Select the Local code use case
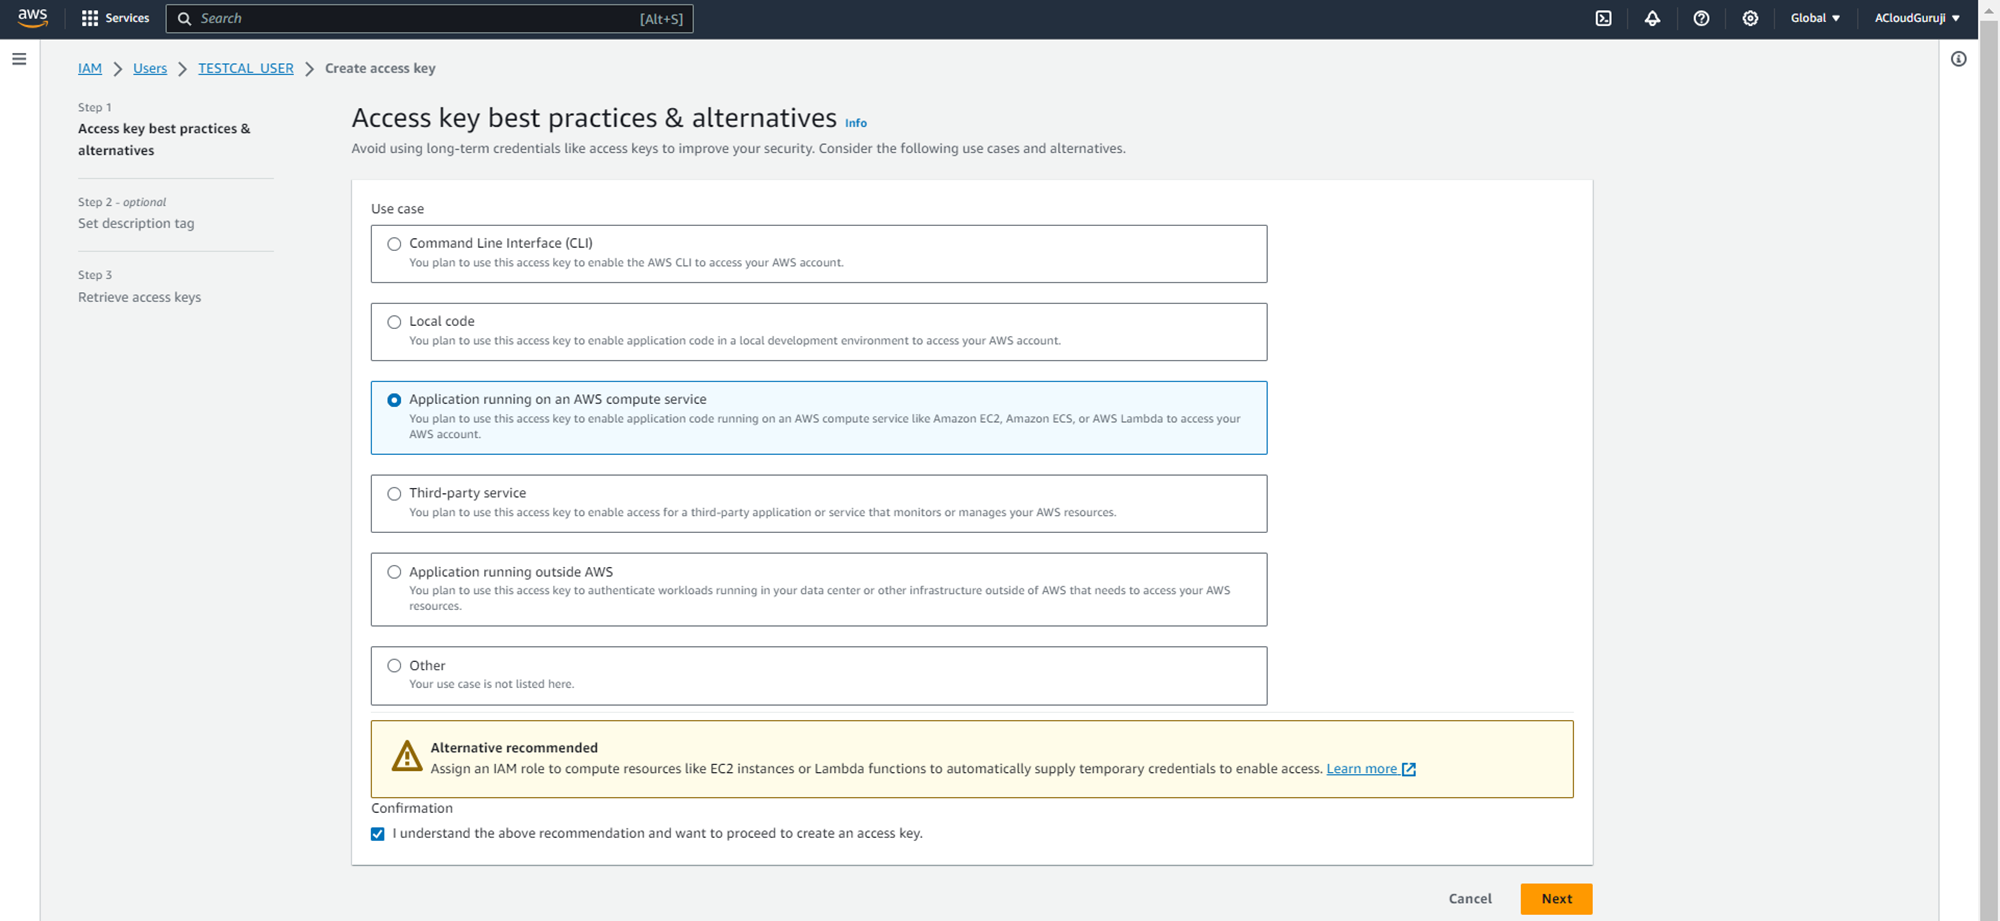The height and width of the screenshot is (921, 2000). [x=394, y=322]
